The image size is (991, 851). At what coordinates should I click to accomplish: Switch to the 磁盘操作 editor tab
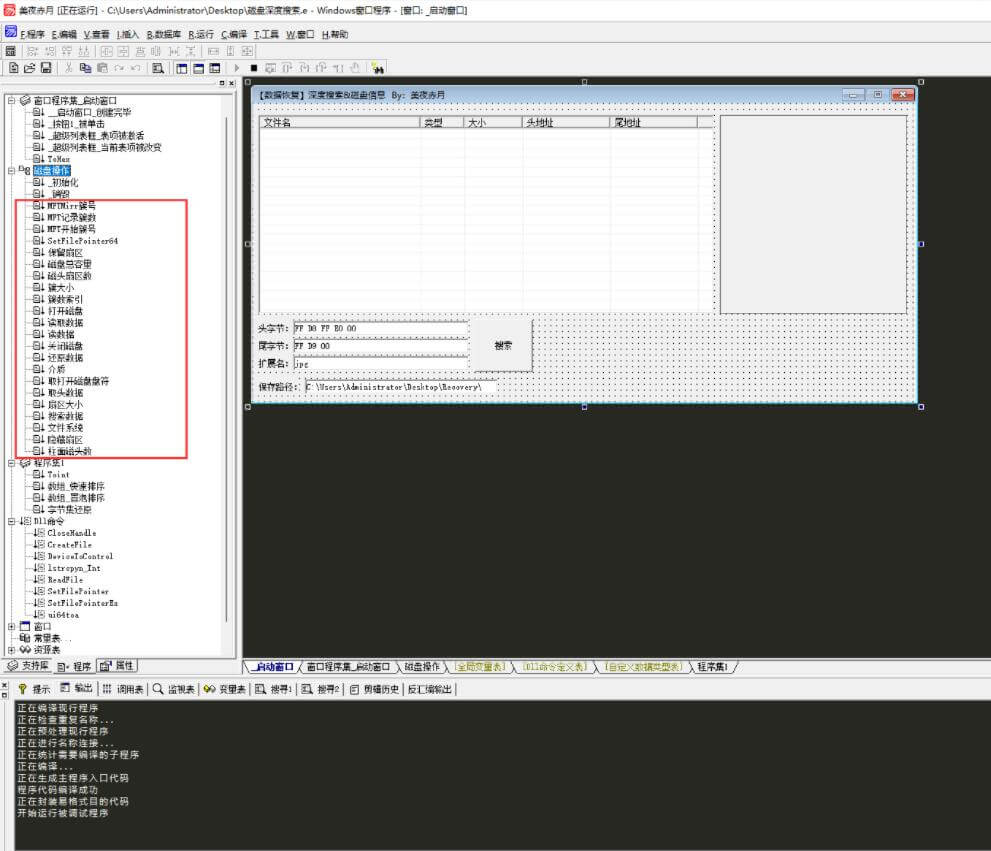pyautogui.click(x=421, y=666)
